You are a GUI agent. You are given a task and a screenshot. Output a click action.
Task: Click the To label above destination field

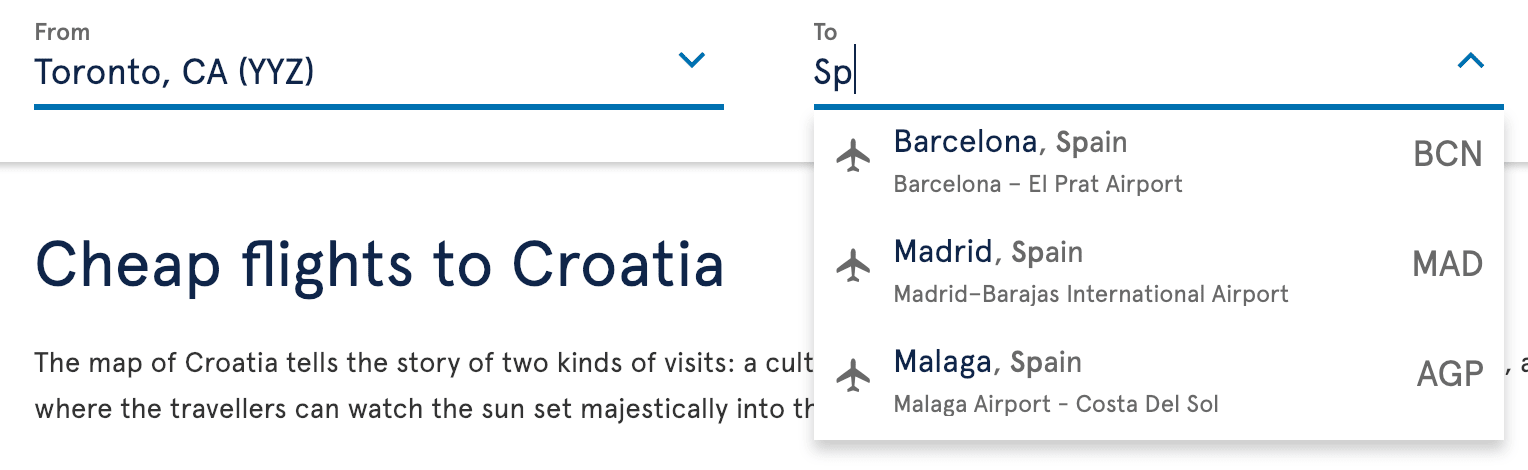[825, 32]
